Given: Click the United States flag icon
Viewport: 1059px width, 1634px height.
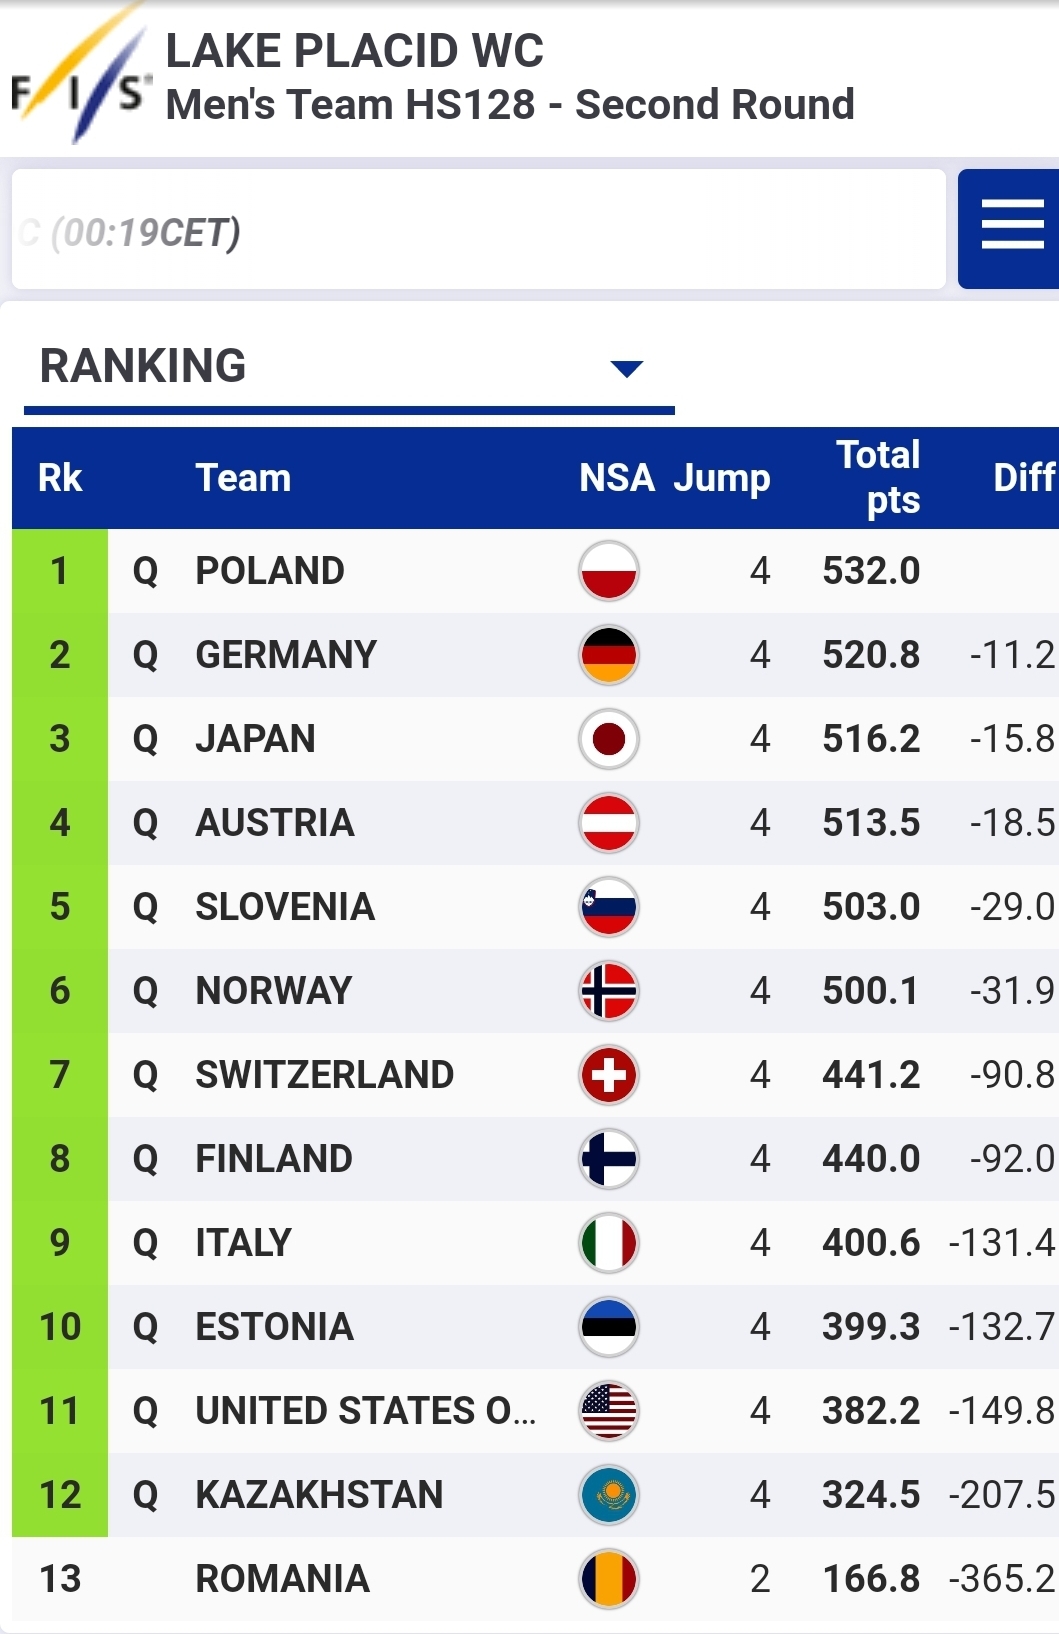Looking at the screenshot, I should (x=608, y=1411).
